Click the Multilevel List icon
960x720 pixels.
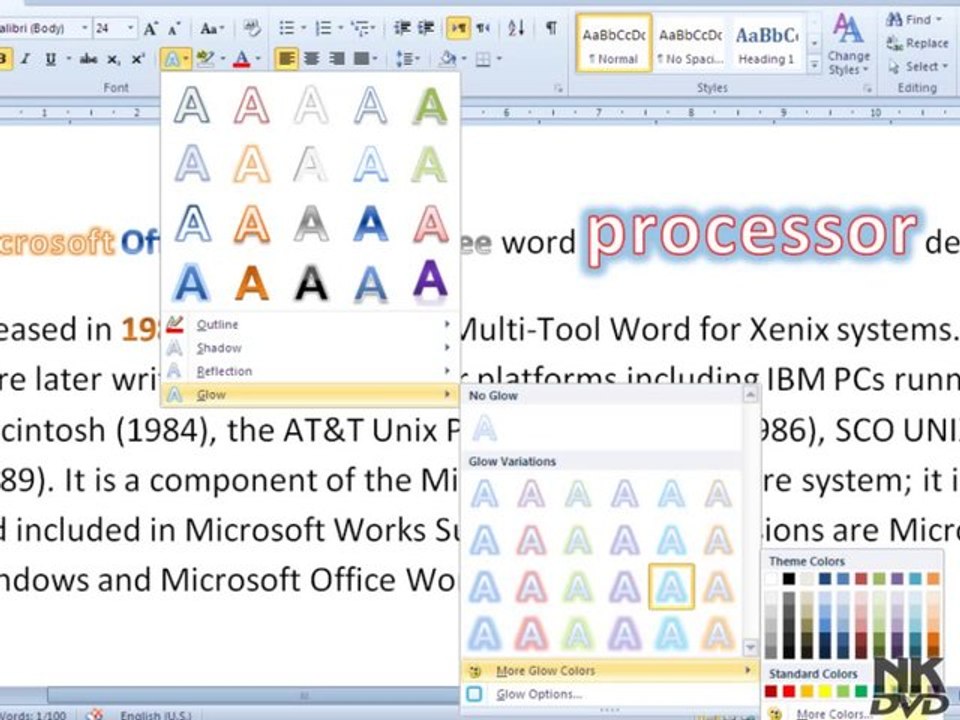pyautogui.click(x=360, y=28)
